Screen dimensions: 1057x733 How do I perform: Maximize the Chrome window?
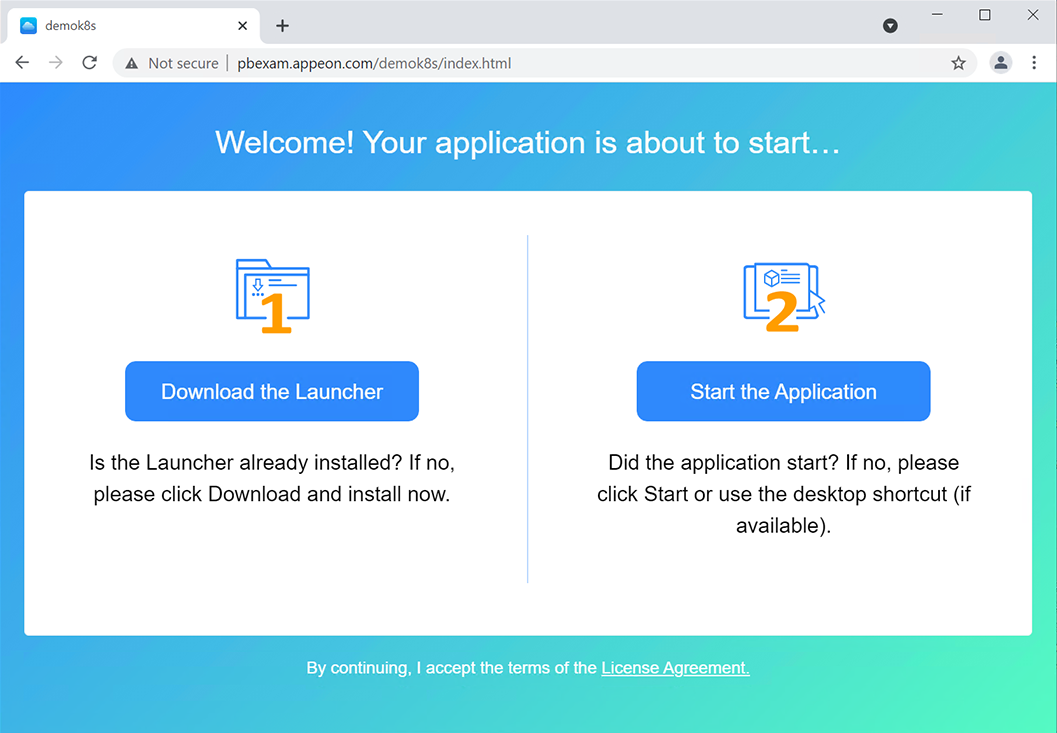tap(985, 15)
